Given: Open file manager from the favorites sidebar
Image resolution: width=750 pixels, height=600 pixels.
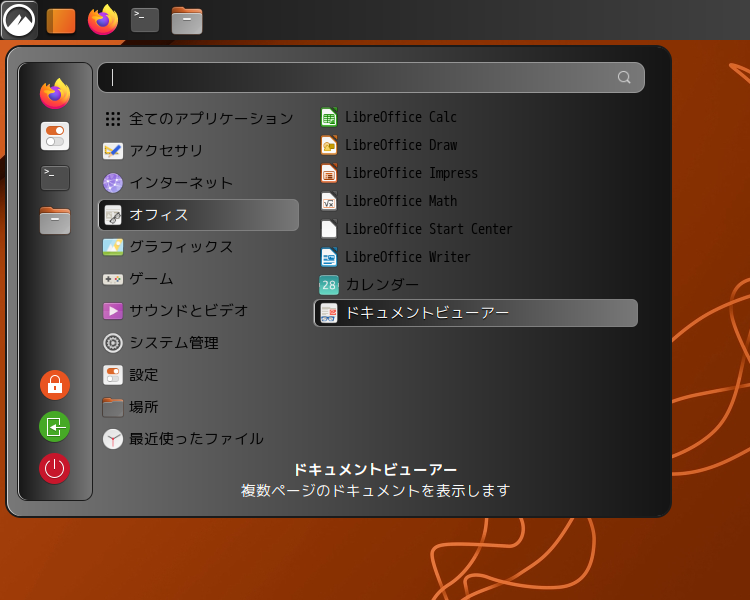Looking at the screenshot, I should tap(55, 221).
